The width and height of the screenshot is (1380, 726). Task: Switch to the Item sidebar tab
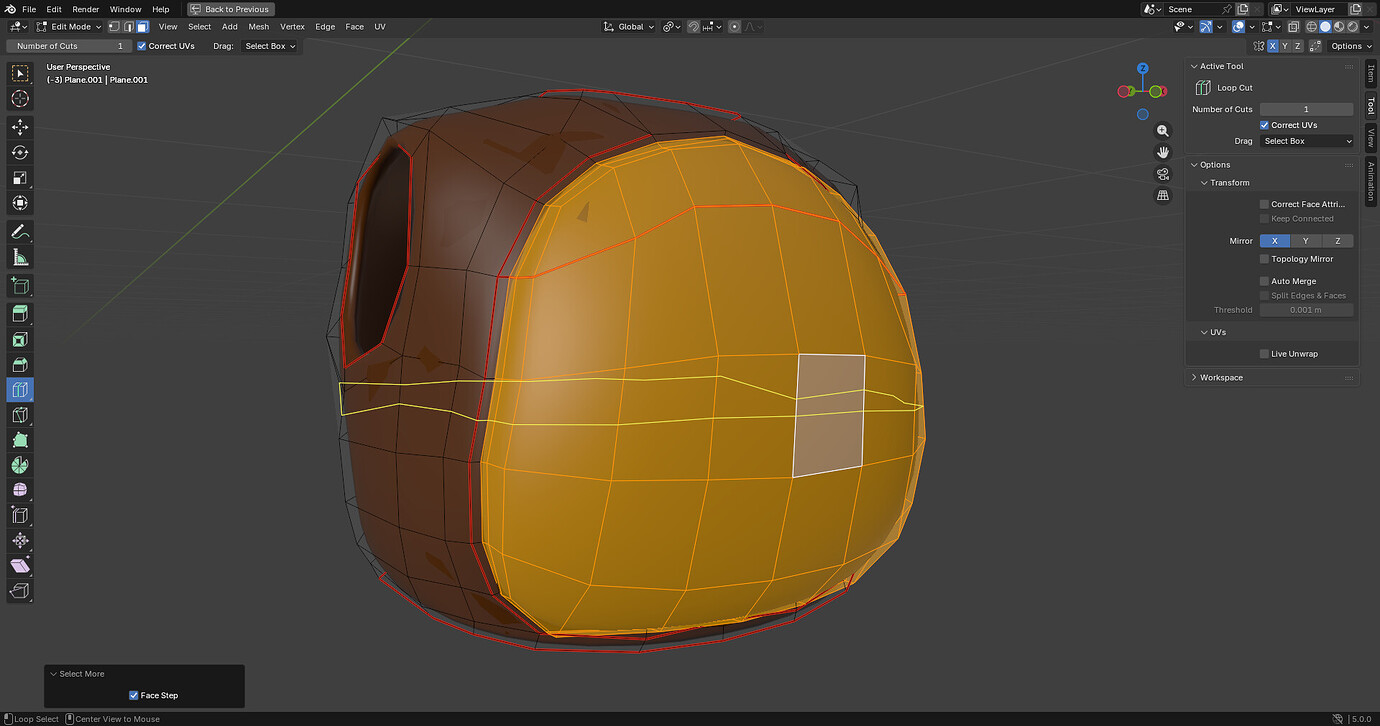[1371, 74]
